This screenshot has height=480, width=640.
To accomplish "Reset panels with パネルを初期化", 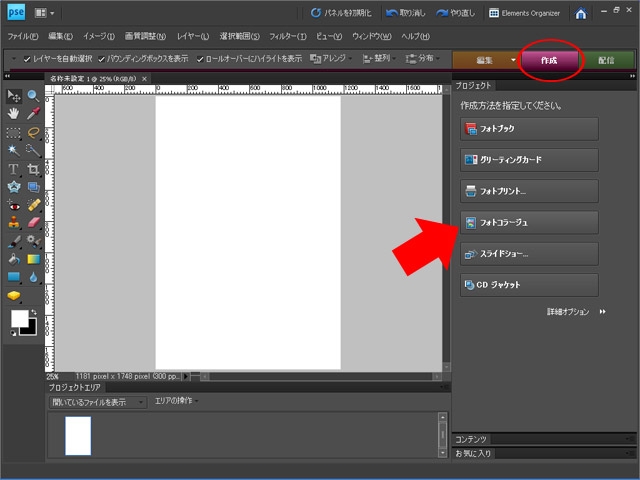I will point(341,13).
